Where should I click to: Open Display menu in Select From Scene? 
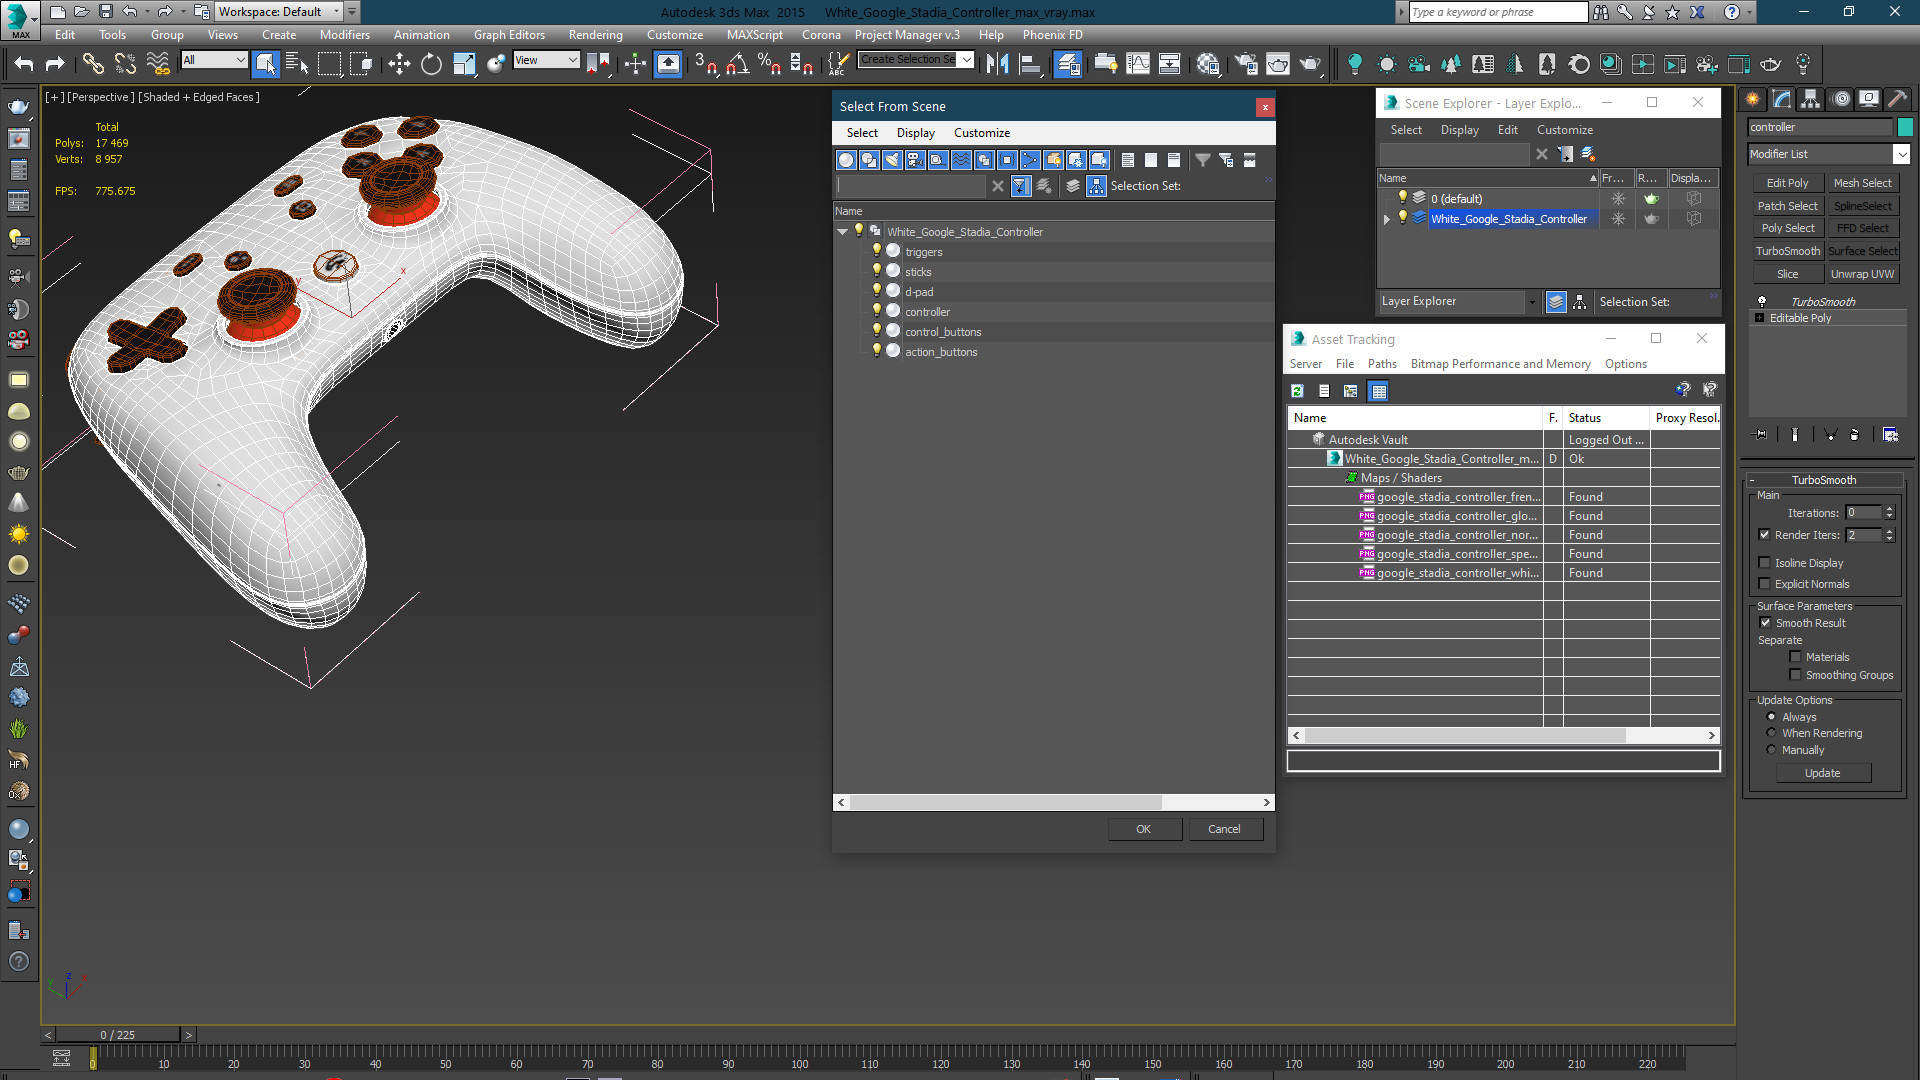click(915, 132)
